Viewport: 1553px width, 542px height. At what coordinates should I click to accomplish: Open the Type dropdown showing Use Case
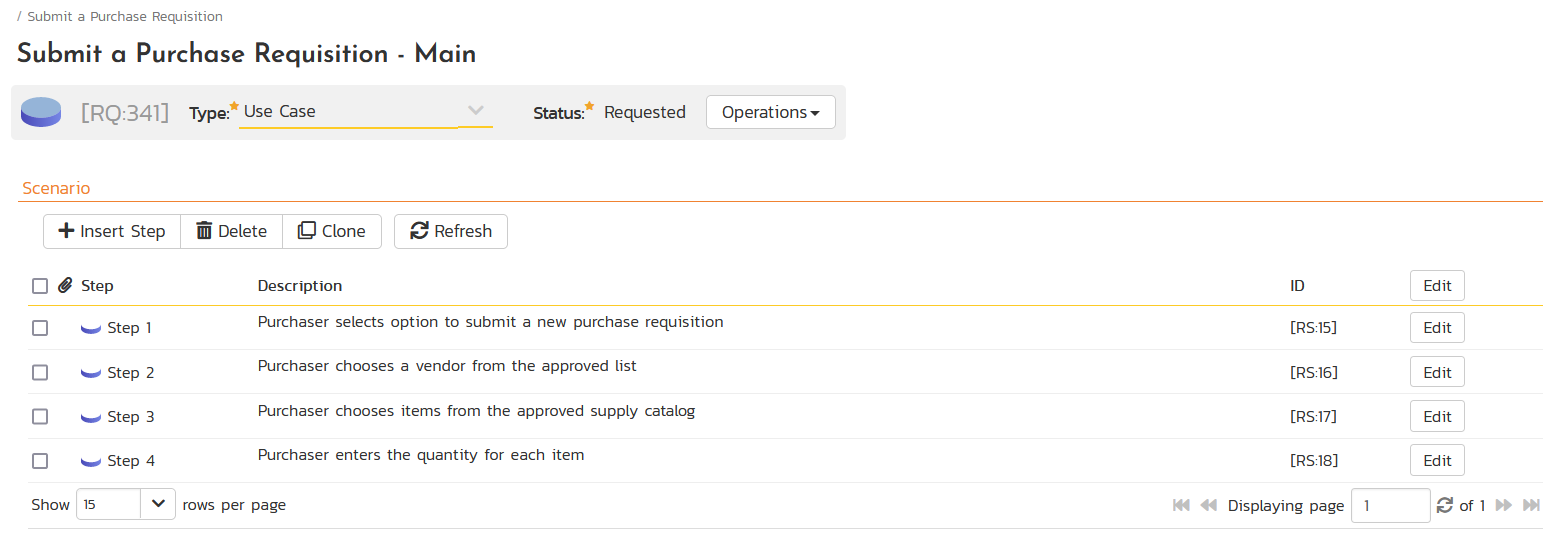point(365,112)
